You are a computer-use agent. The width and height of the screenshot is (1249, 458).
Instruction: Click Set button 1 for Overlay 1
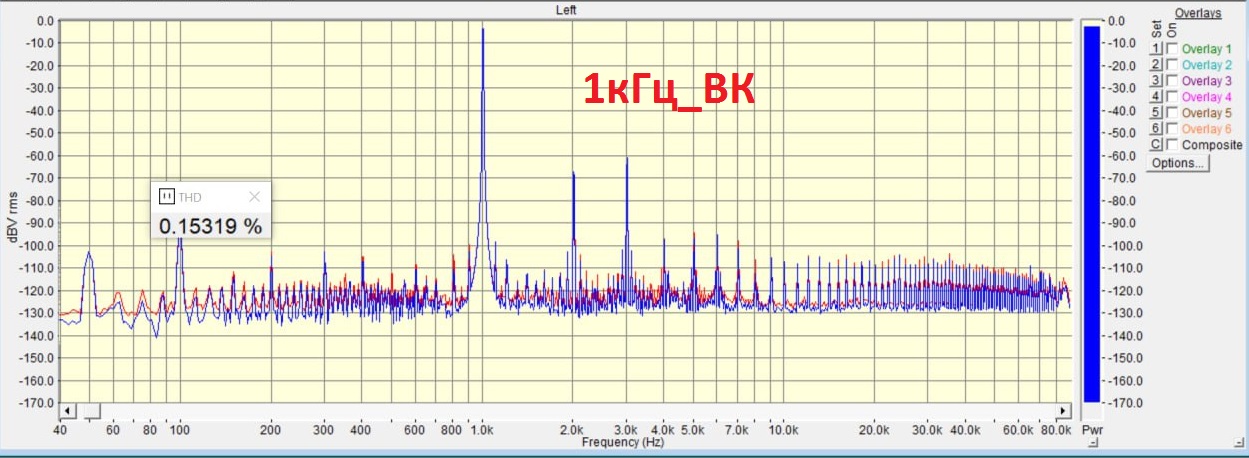tap(1155, 49)
